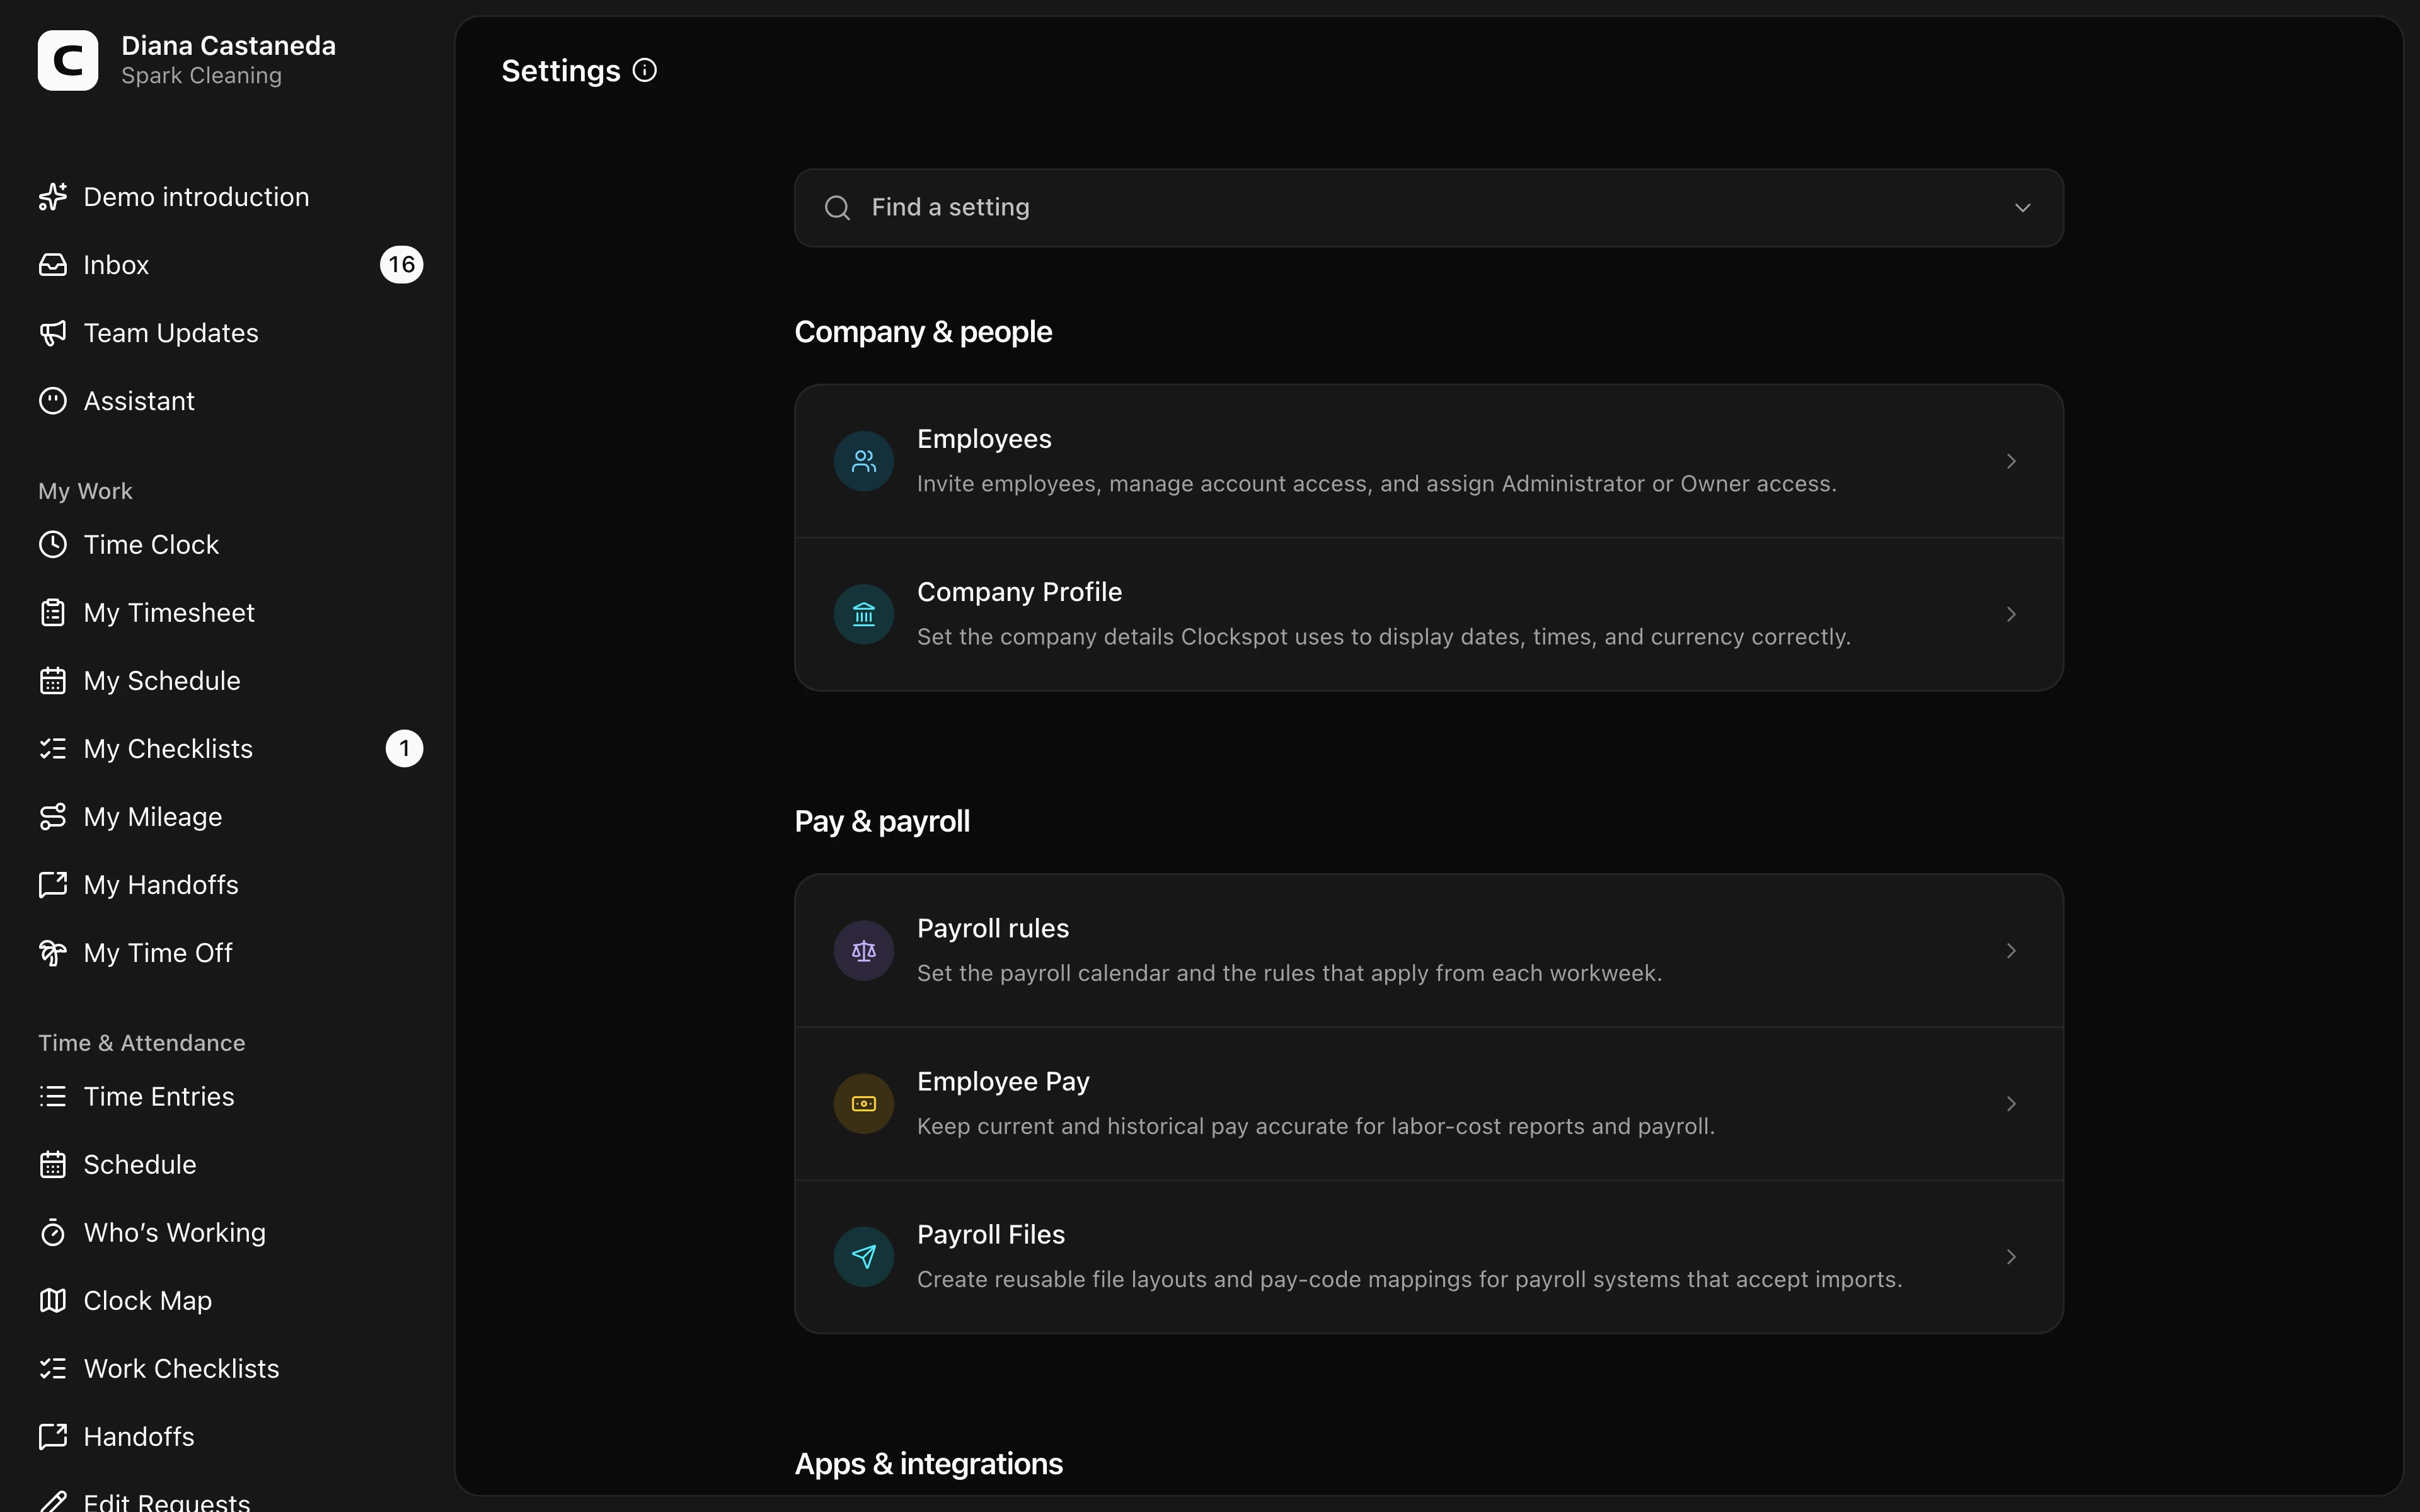Click the My Mileage route icon

53,817
